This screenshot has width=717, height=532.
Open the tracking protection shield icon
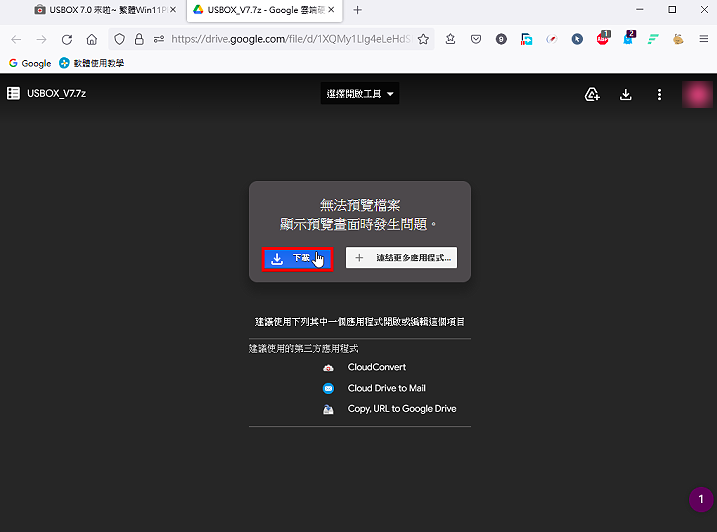(x=119, y=39)
